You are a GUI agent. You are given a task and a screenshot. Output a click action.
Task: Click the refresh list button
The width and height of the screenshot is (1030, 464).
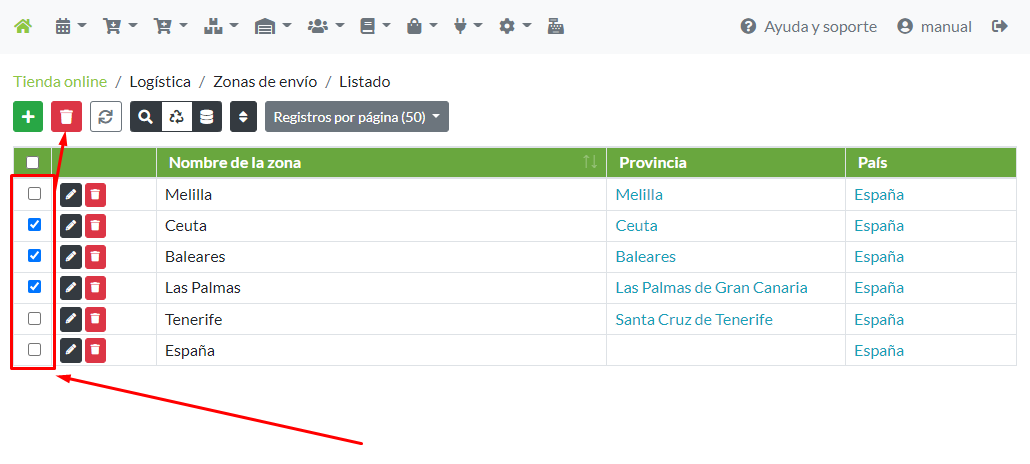(x=106, y=117)
